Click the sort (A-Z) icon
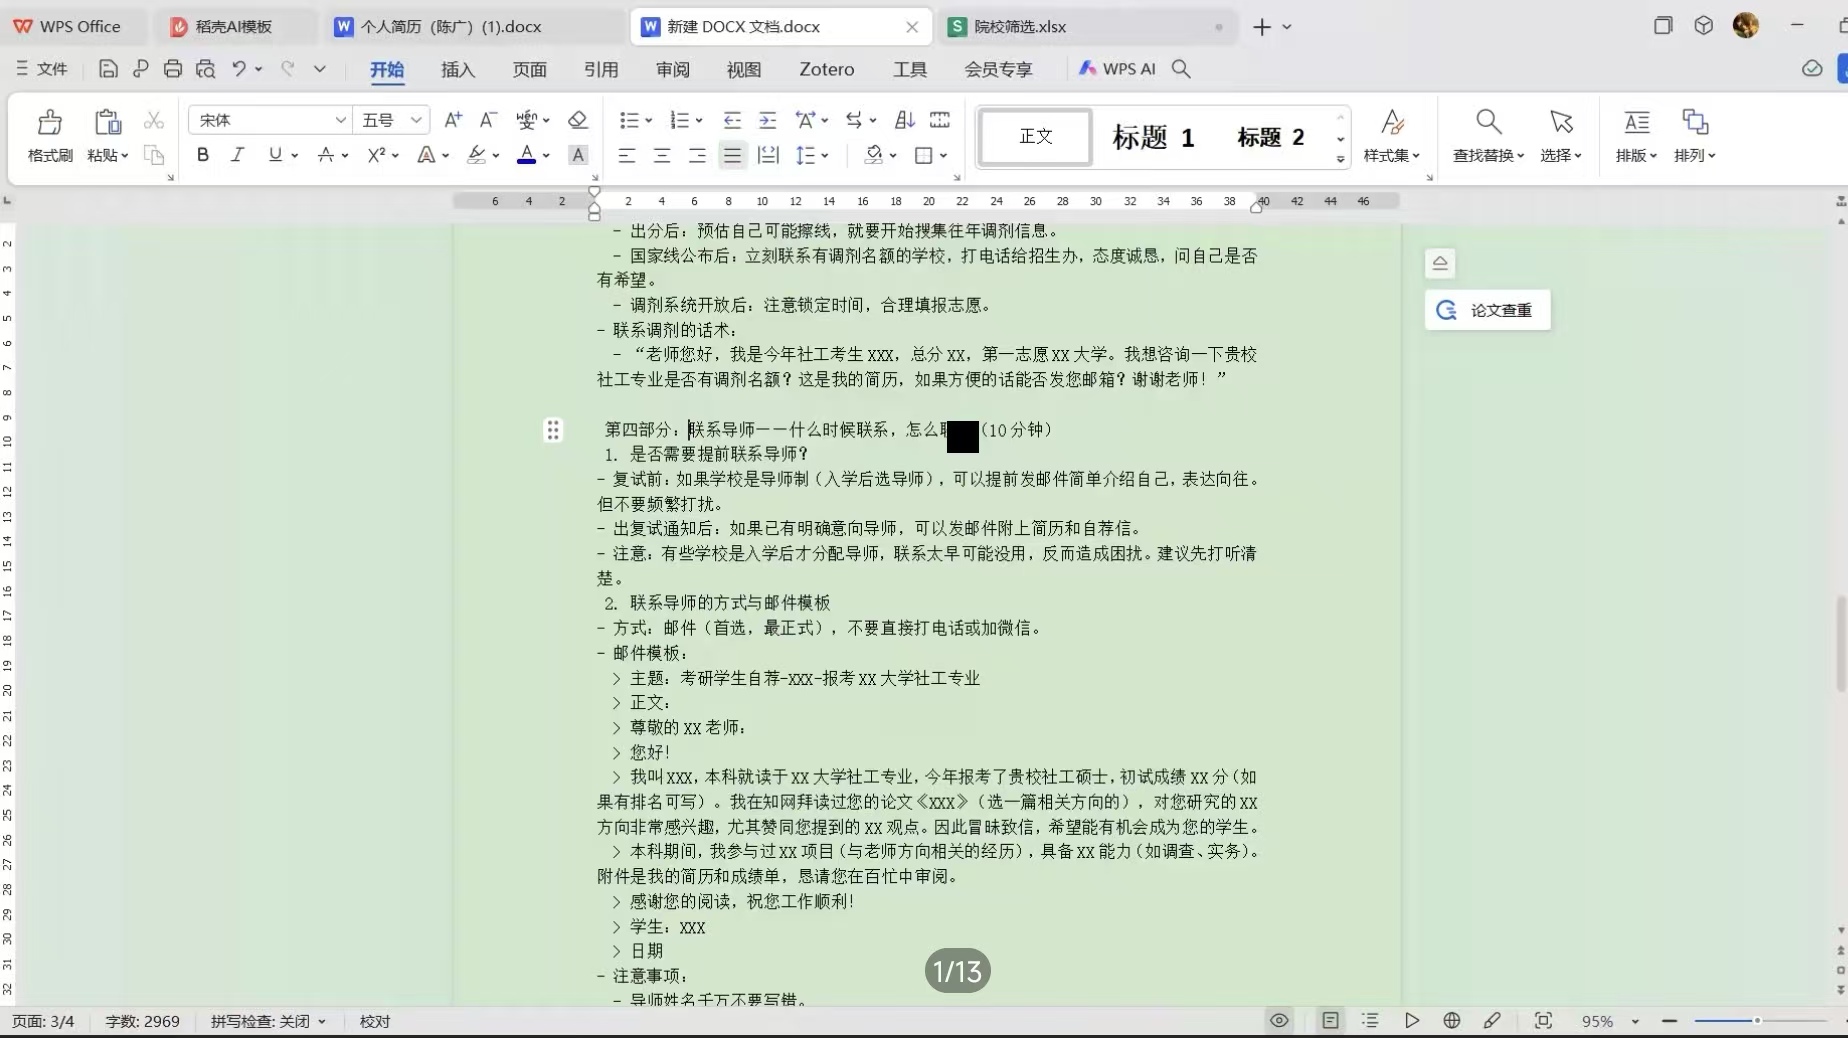This screenshot has width=1848, height=1038. pos(904,120)
